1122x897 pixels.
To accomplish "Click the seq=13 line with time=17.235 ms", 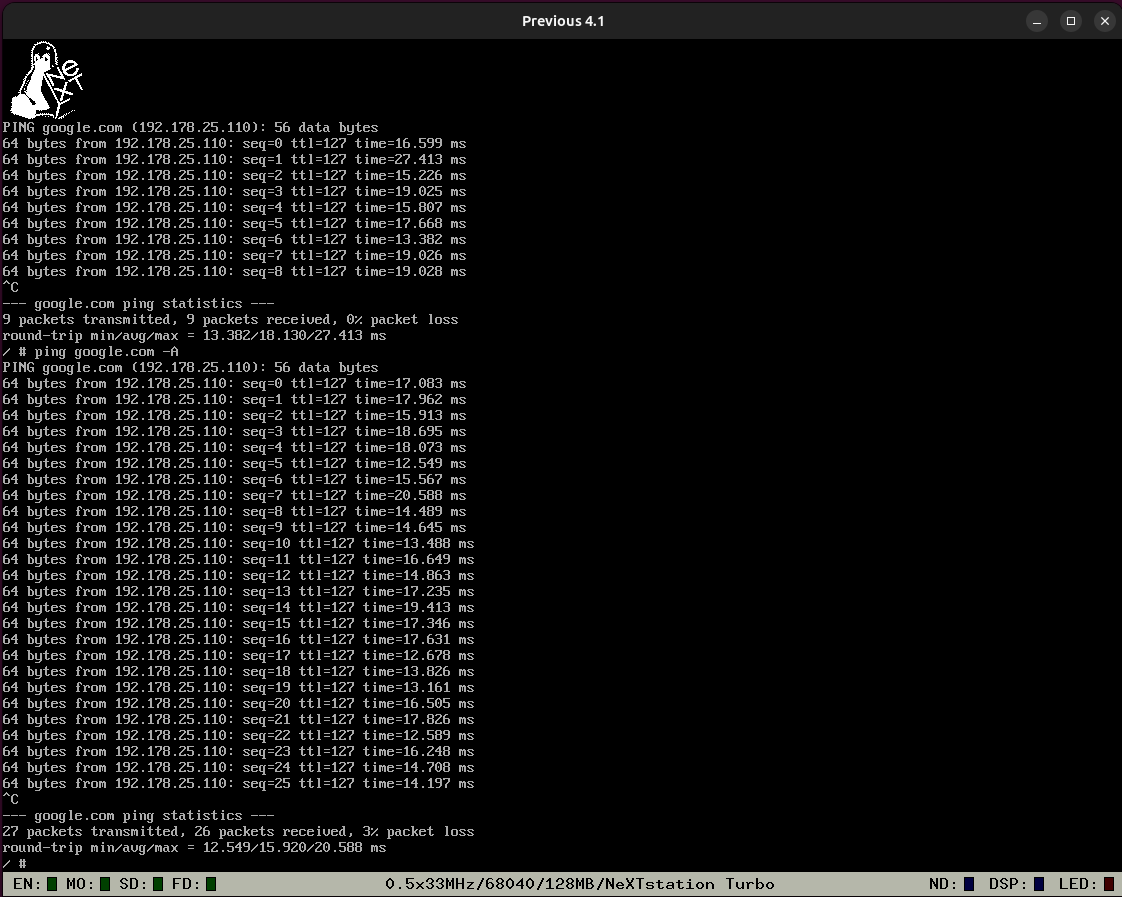I will tap(238, 592).
